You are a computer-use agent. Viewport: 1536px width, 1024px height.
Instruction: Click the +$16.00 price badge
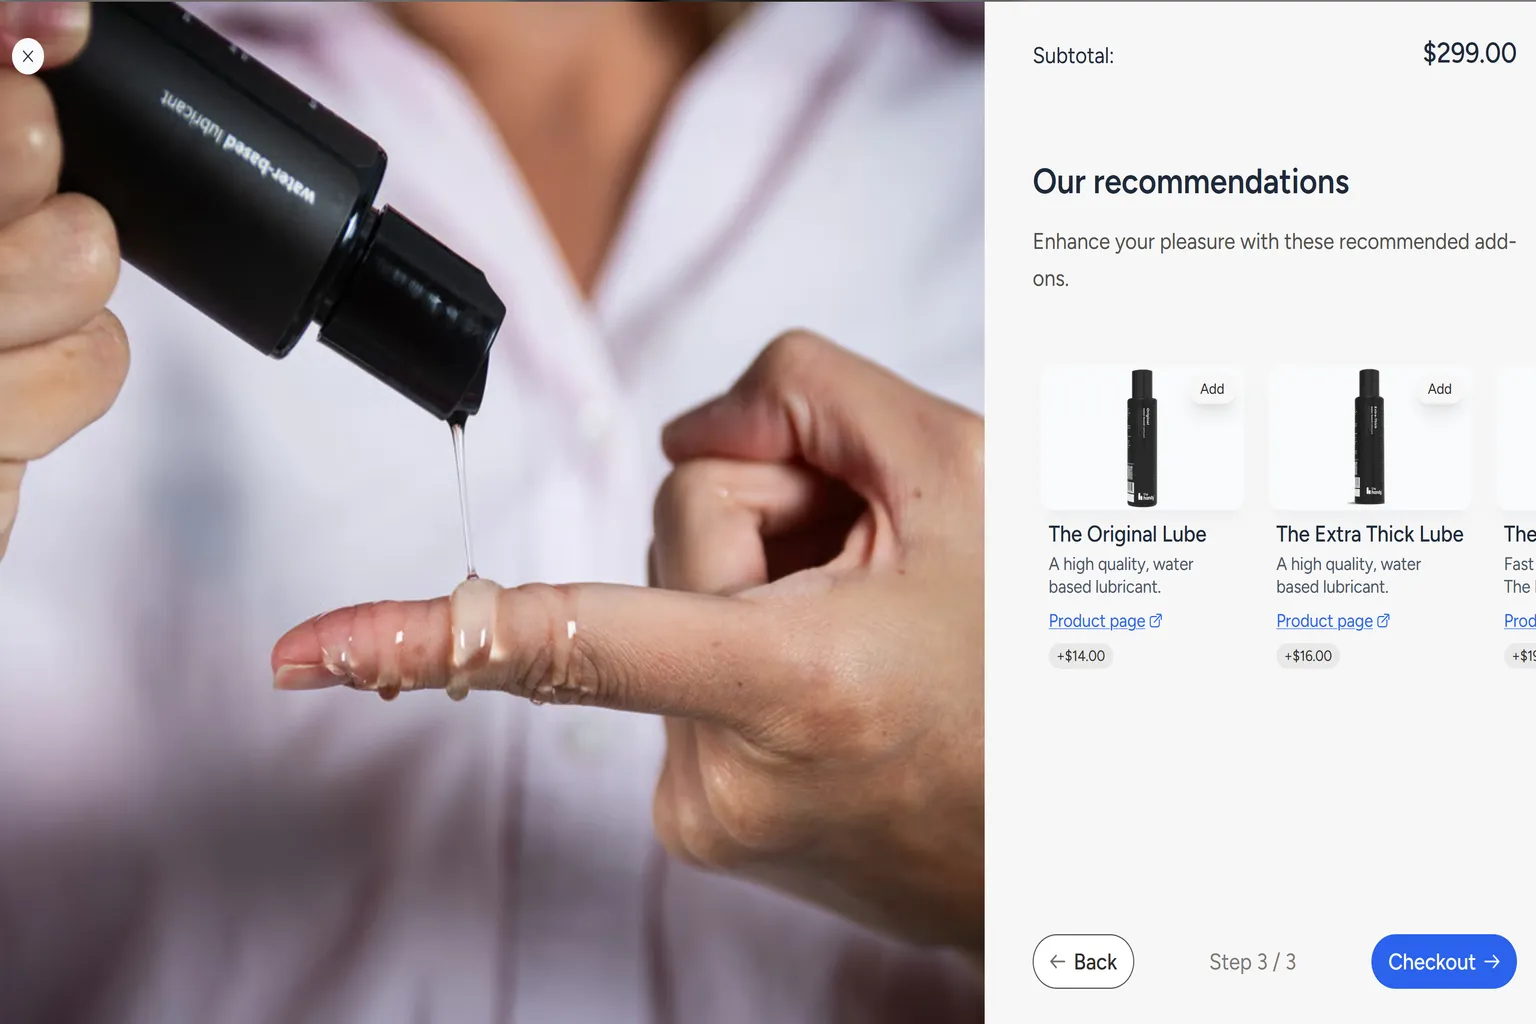click(1308, 656)
